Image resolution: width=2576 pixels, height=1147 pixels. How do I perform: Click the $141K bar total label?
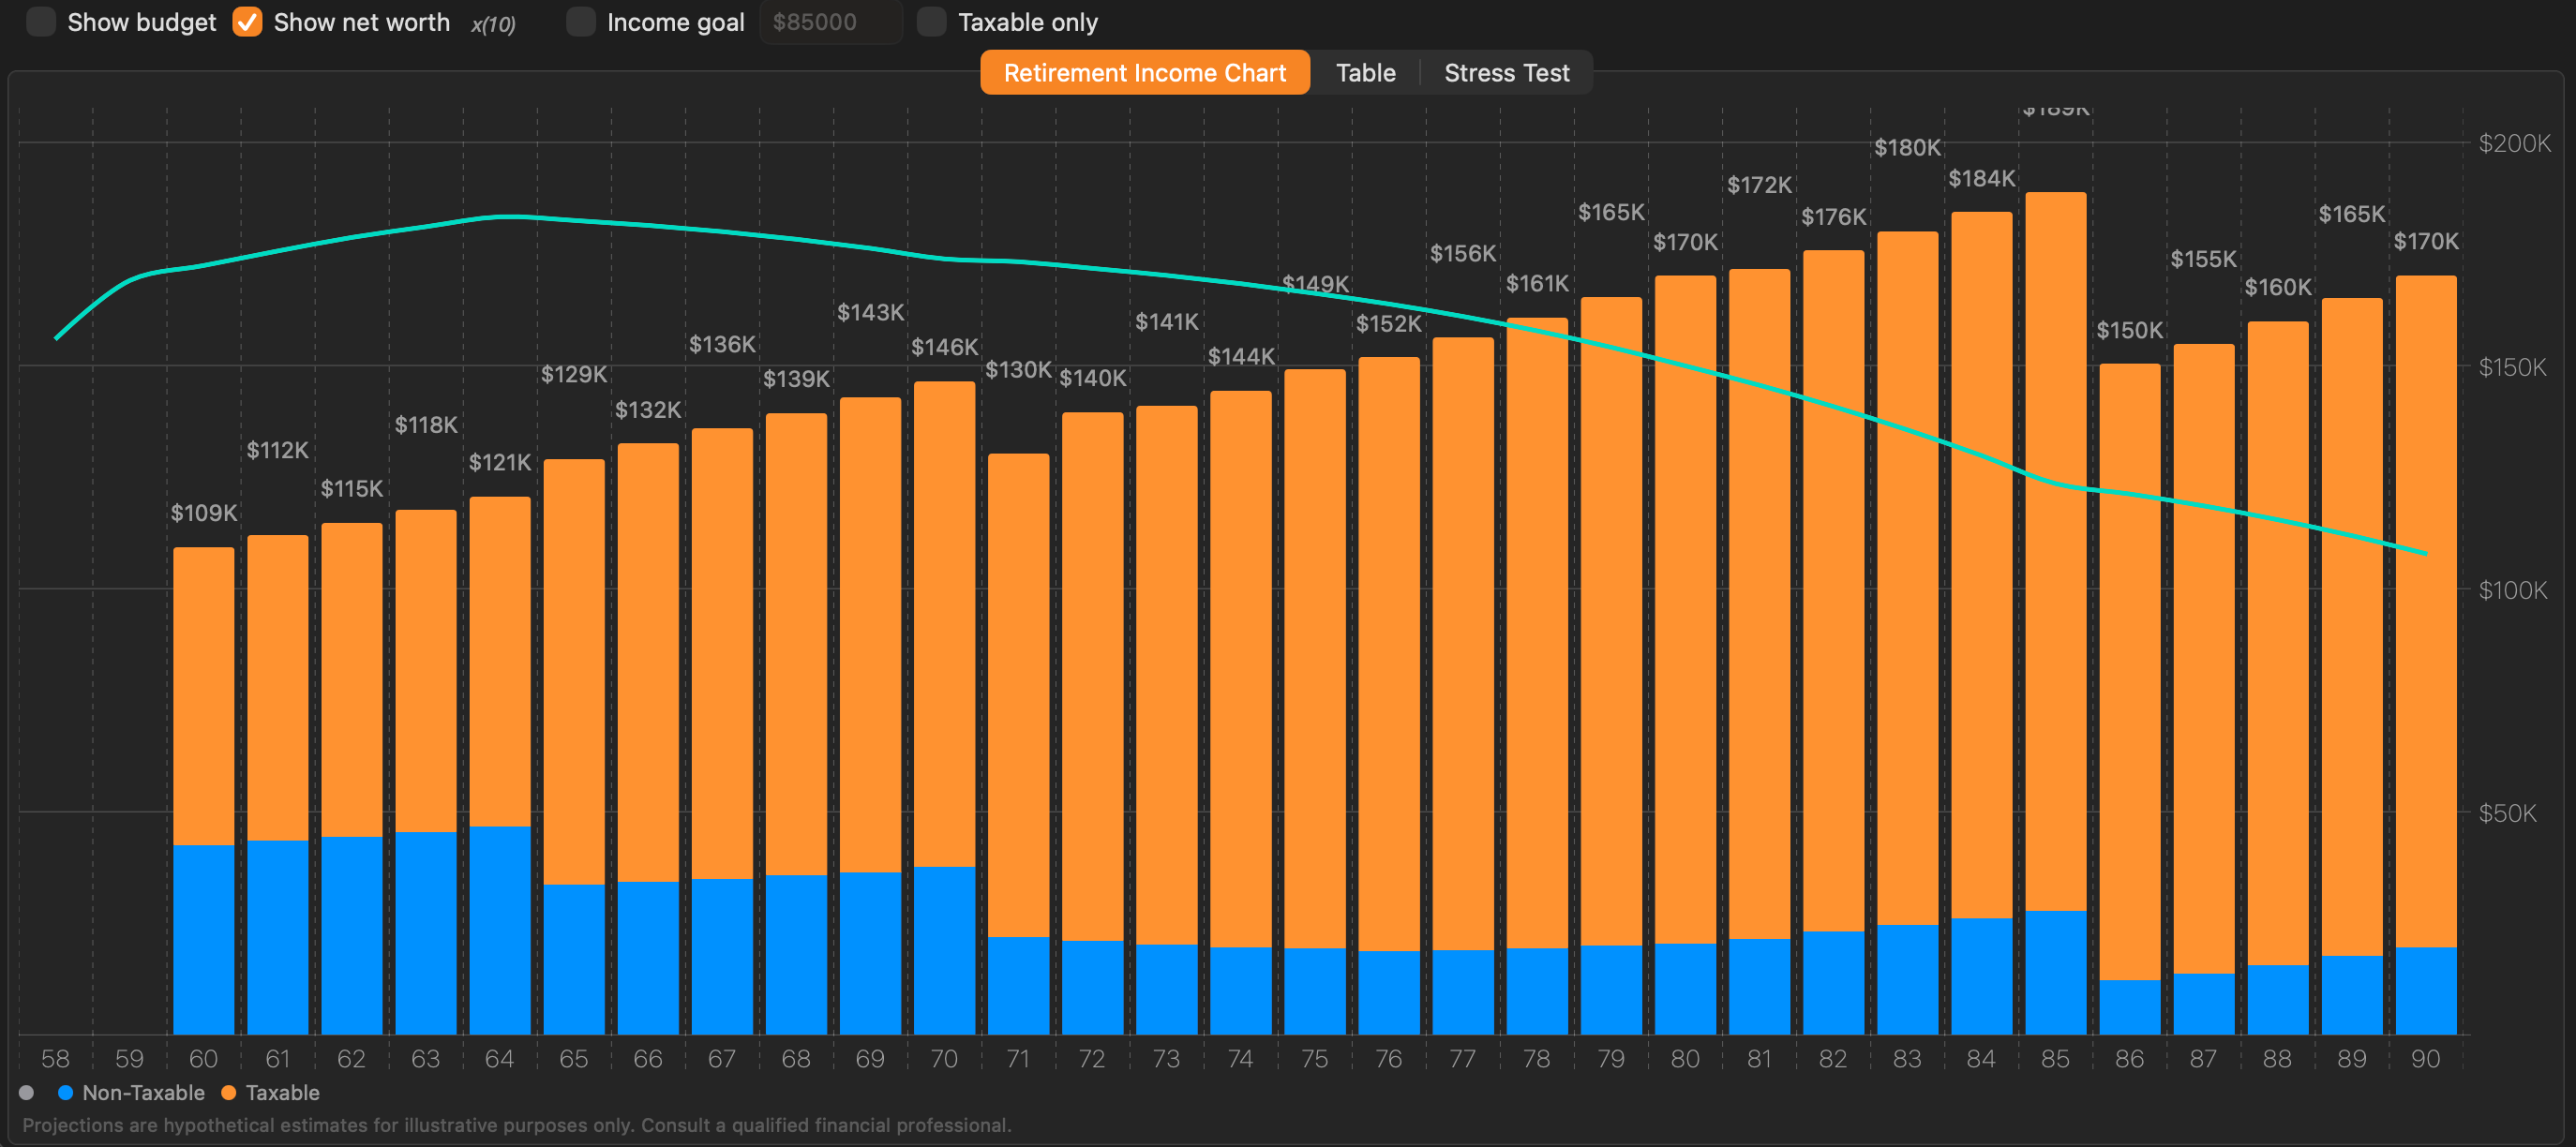click(1166, 322)
